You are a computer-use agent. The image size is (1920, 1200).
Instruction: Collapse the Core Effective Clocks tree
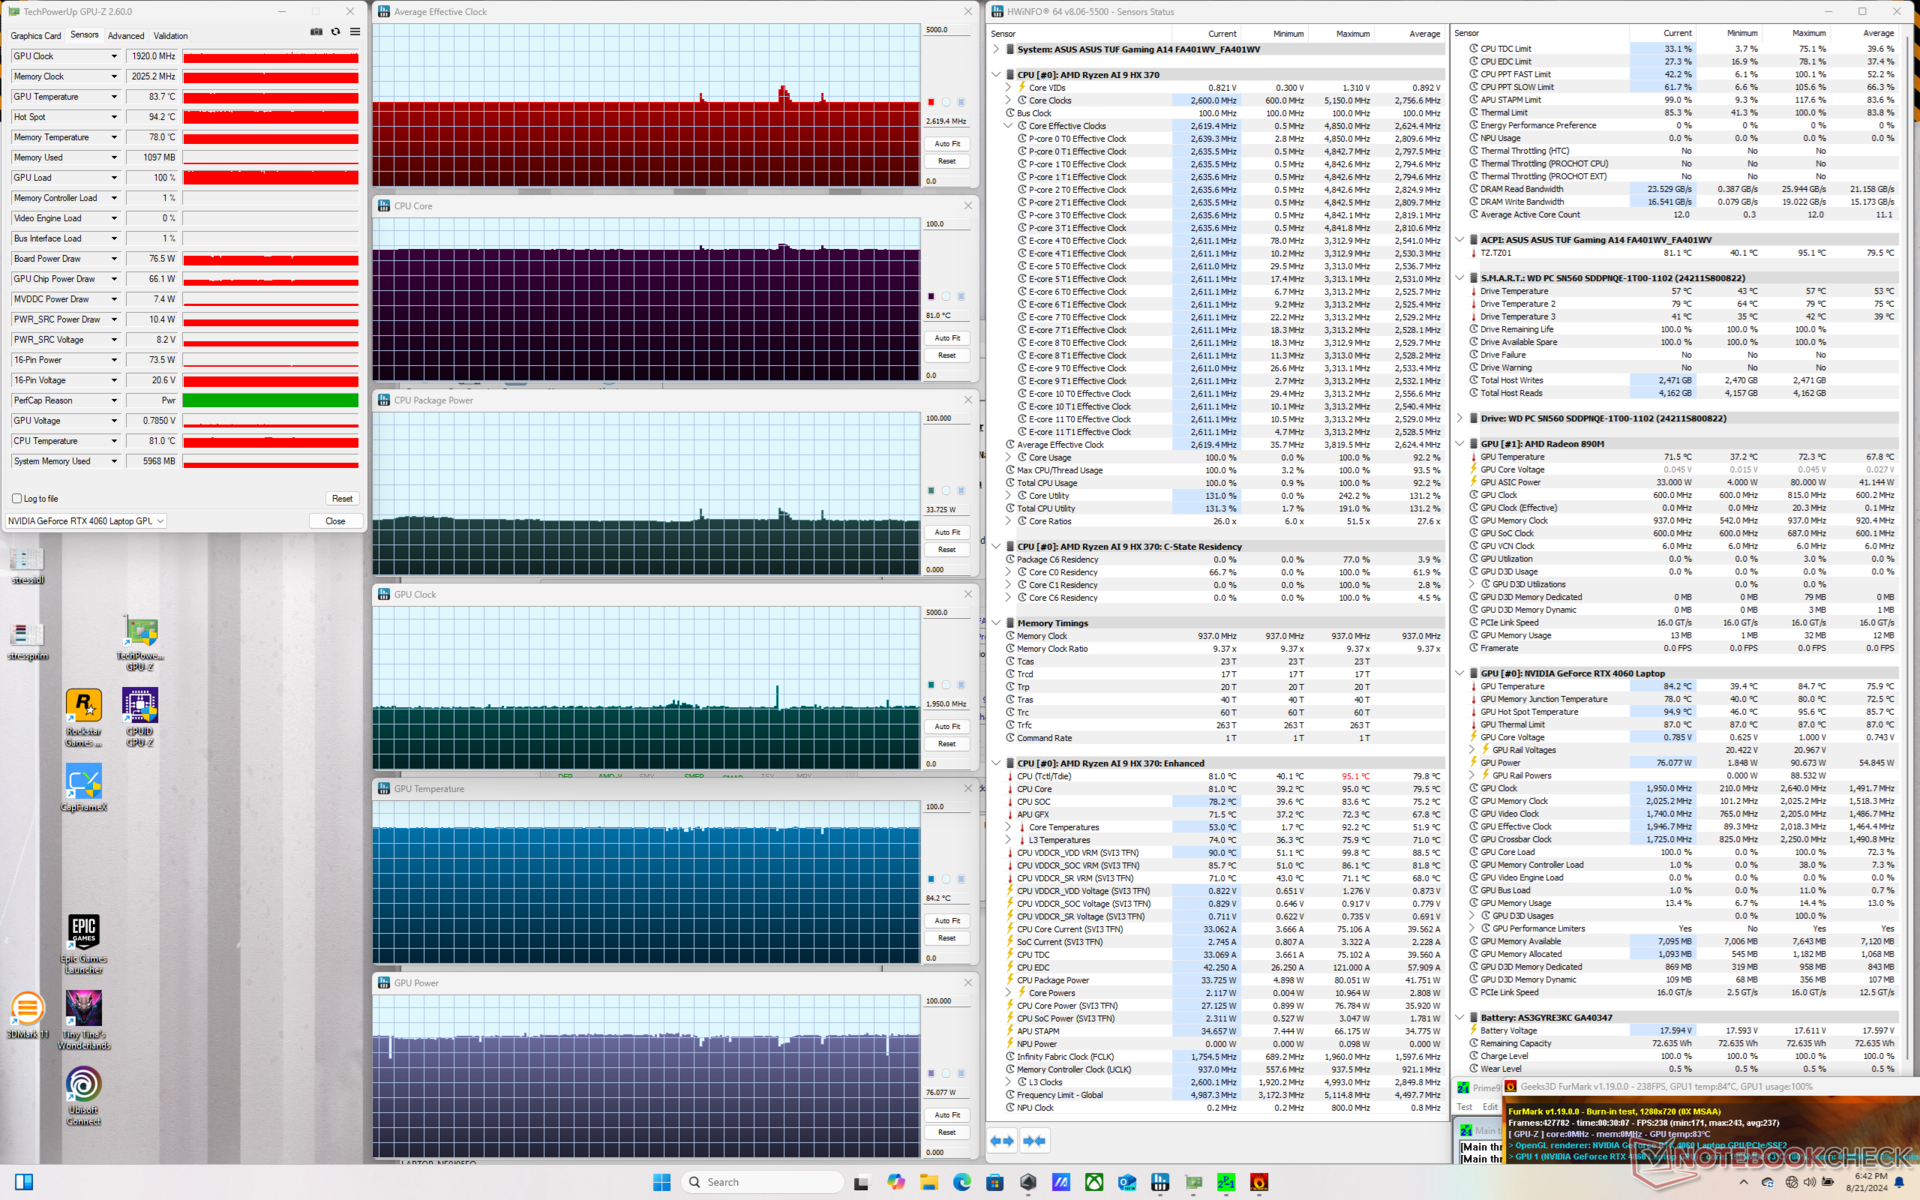[1008, 126]
